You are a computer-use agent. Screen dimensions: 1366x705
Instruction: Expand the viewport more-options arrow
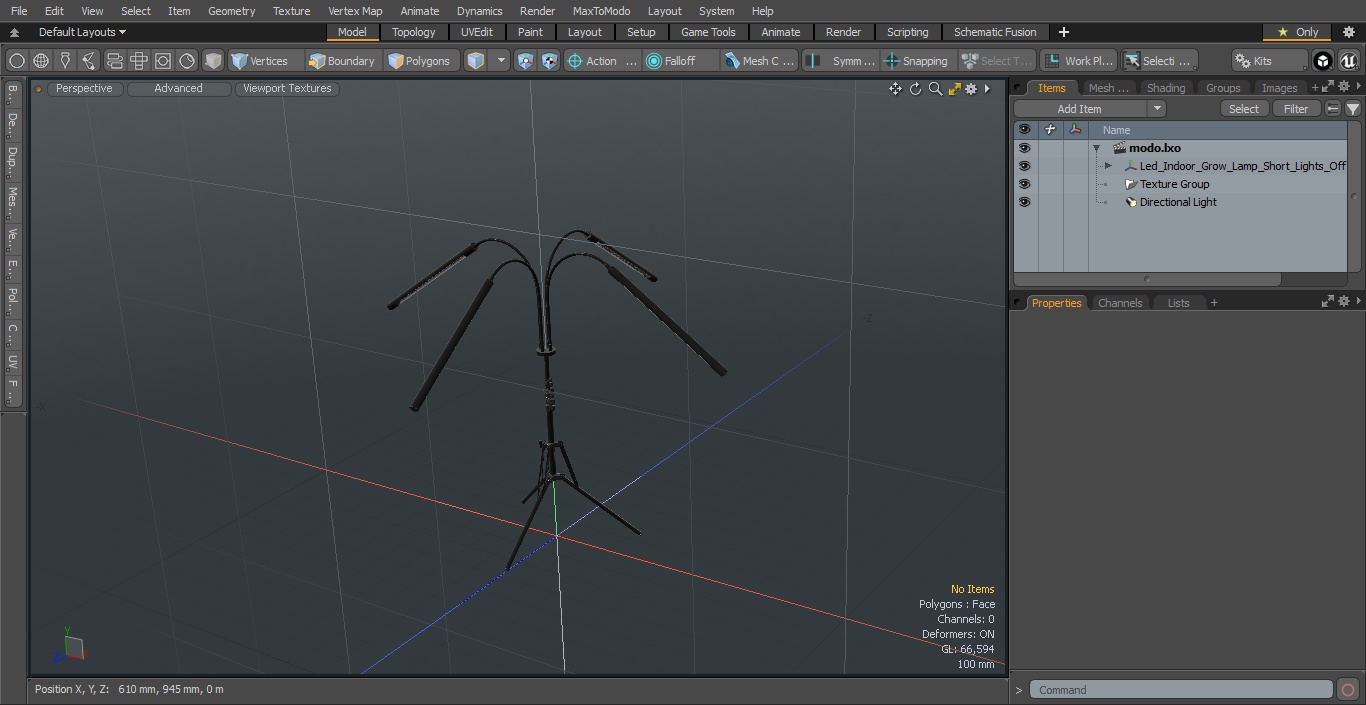tap(987, 89)
